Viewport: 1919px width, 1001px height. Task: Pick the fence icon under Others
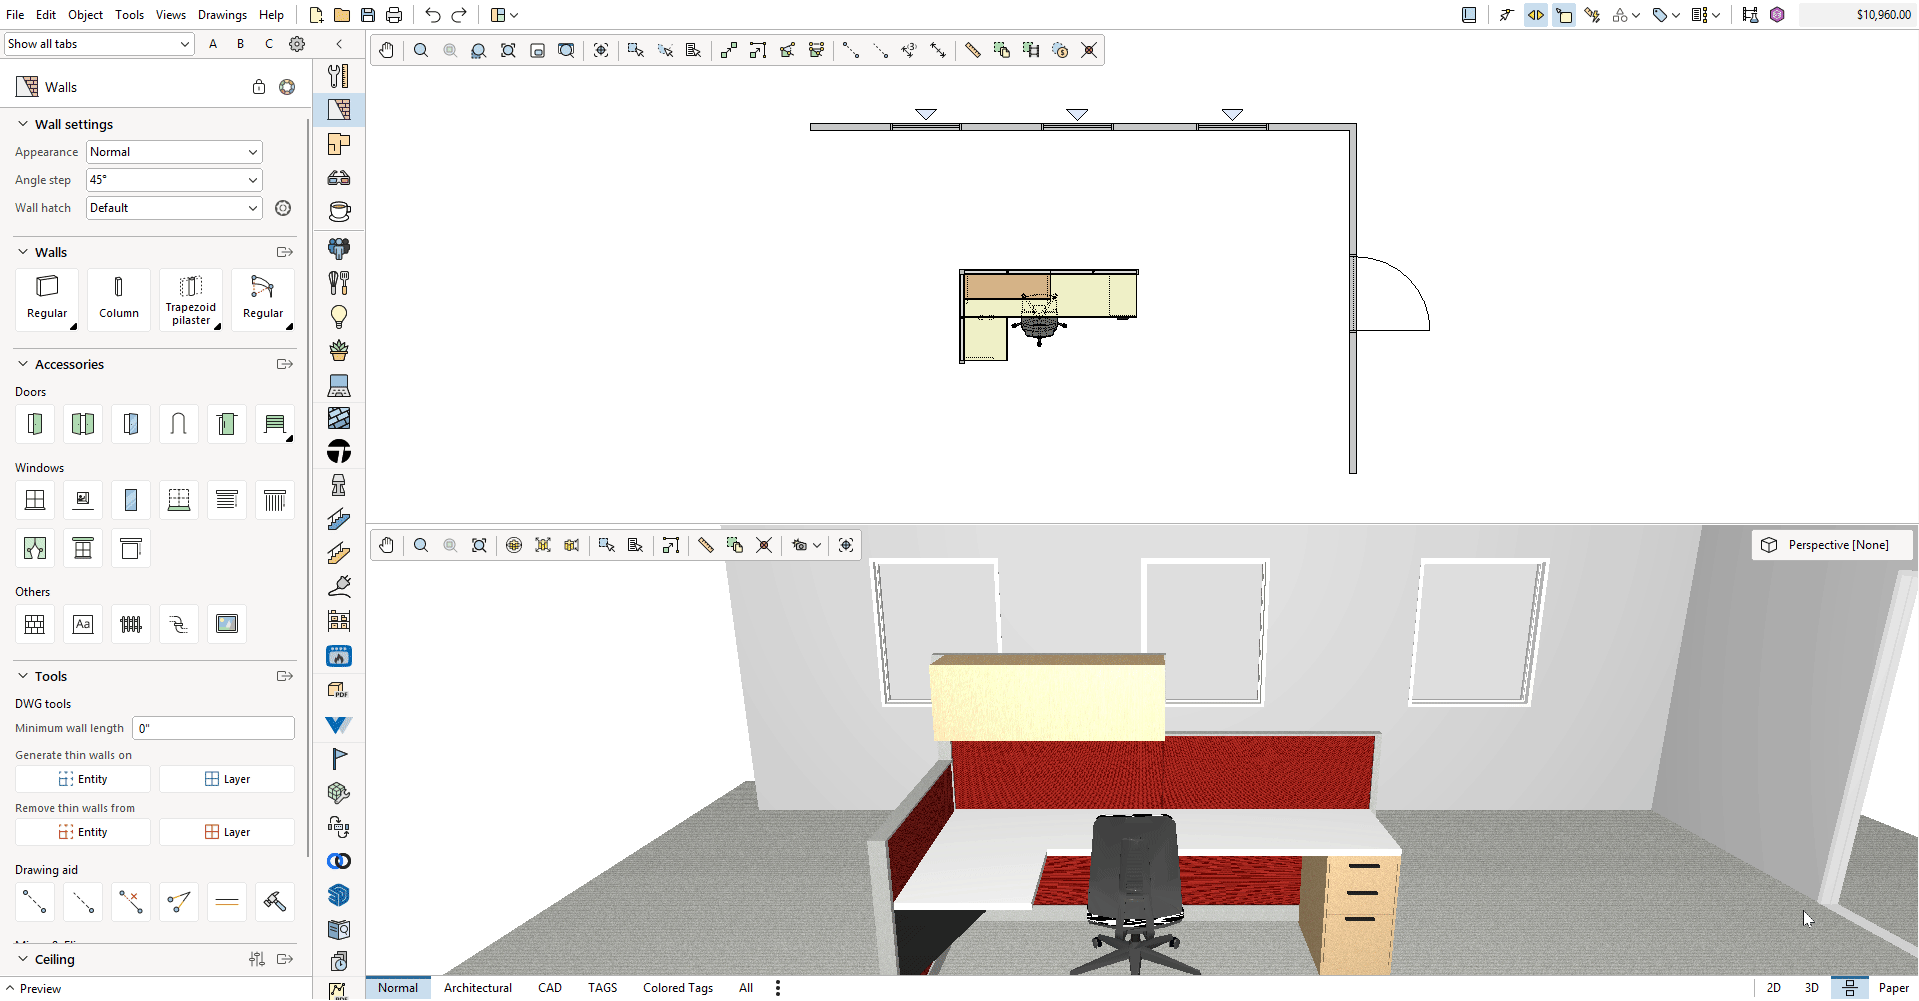tap(131, 624)
